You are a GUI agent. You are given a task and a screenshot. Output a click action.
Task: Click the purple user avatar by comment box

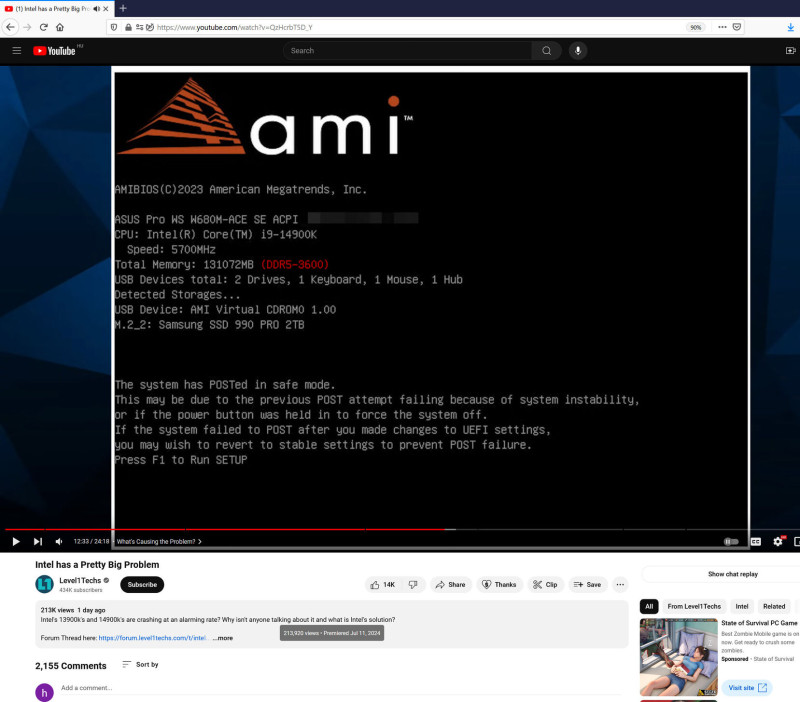point(44,692)
